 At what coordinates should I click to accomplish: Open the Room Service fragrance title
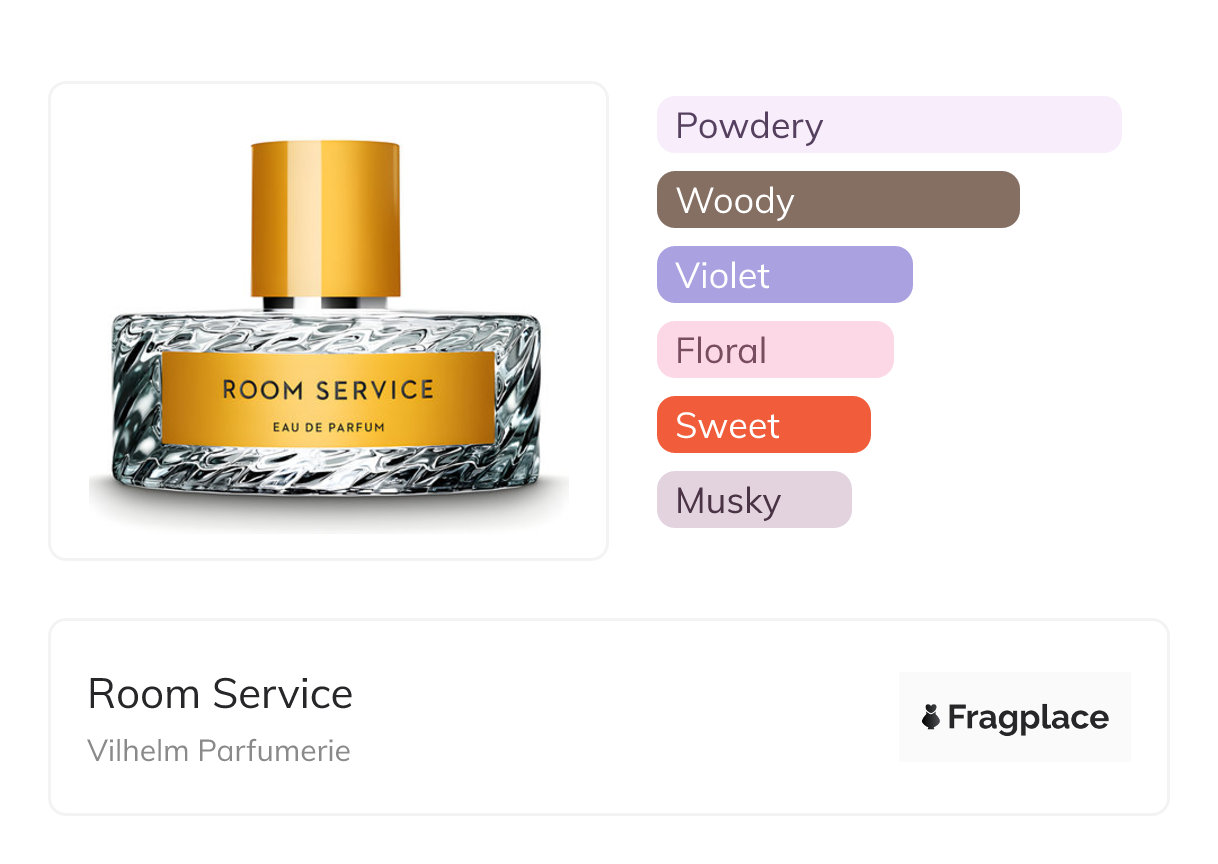coord(220,694)
